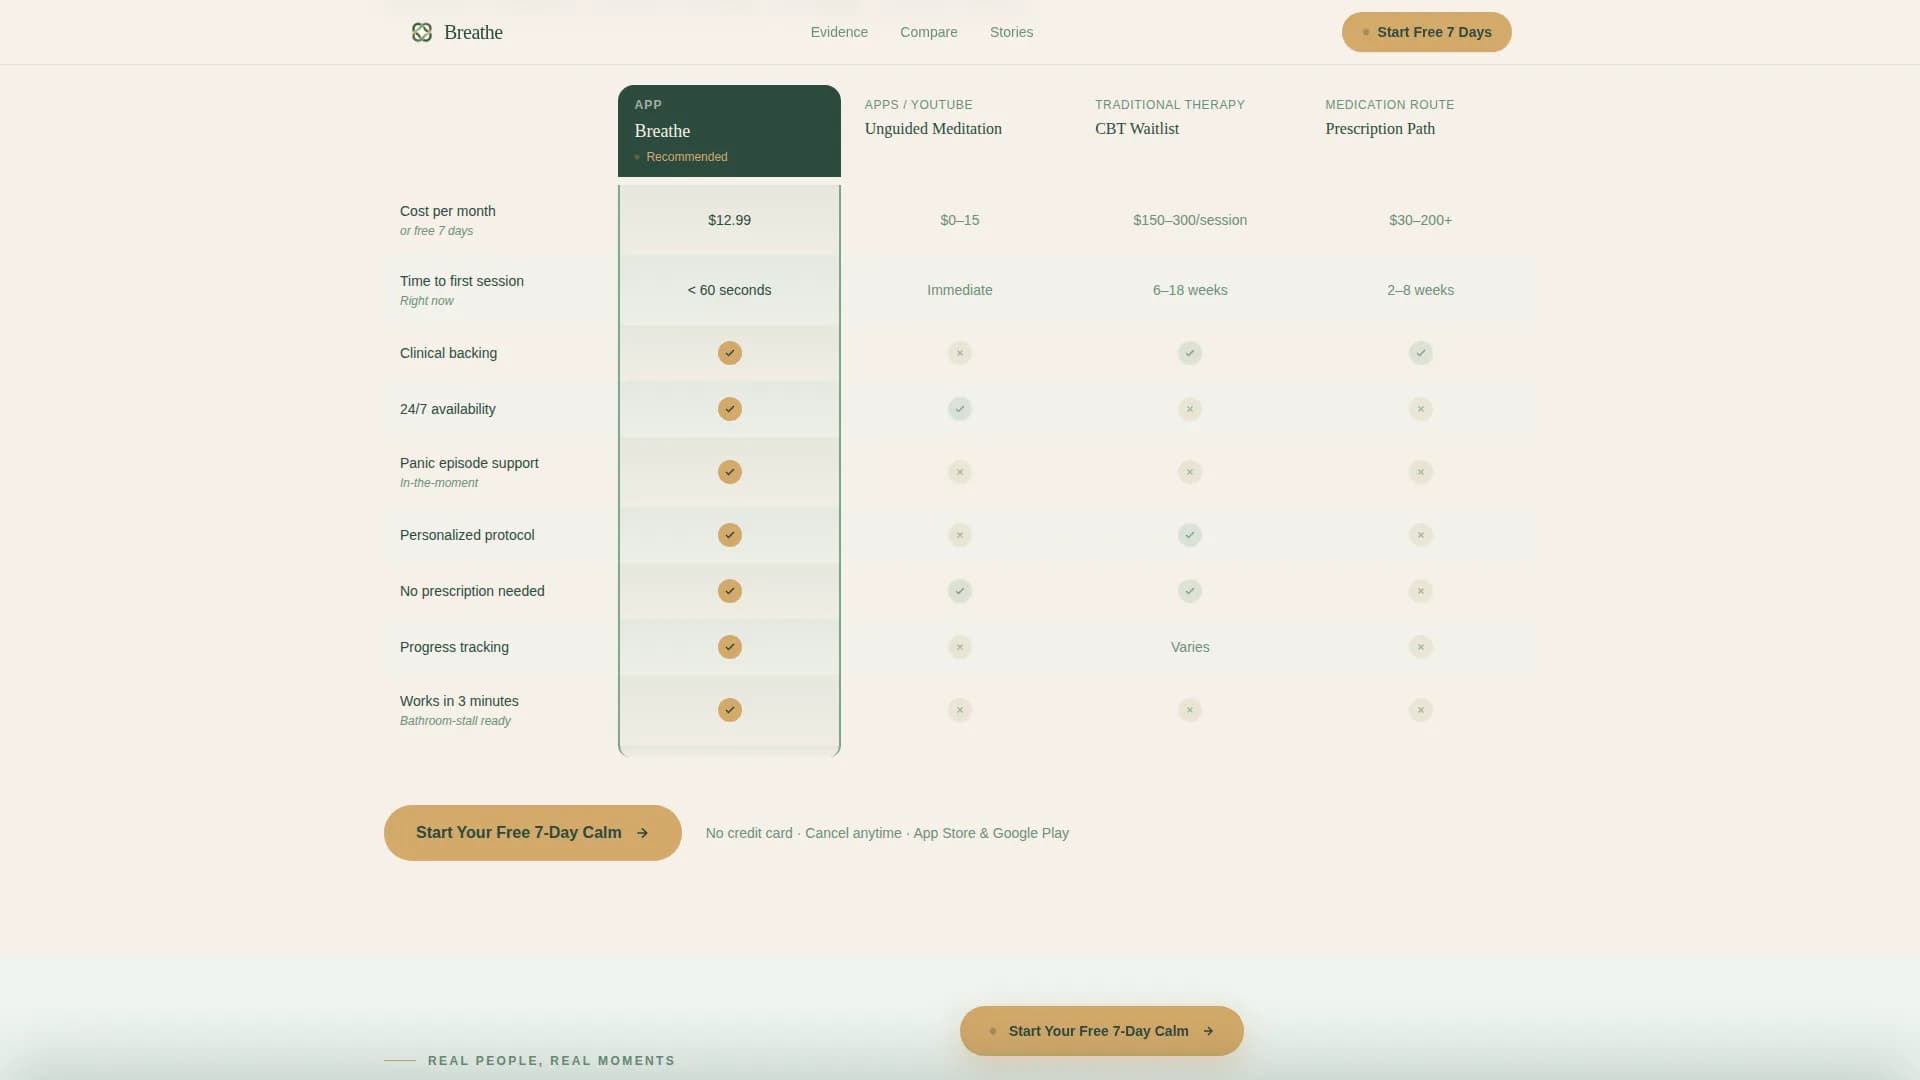Image resolution: width=1920 pixels, height=1080 pixels.
Task: Click the Breathe logo icon
Action: 422,32
